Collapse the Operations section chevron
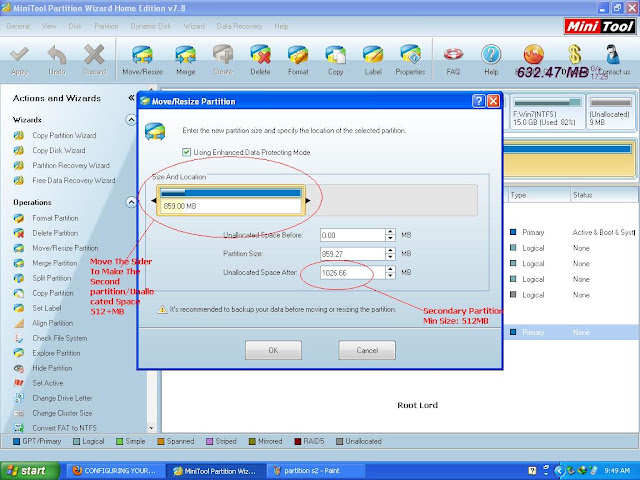Image resolution: width=640 pixels, height=480 pixels. 131,202
